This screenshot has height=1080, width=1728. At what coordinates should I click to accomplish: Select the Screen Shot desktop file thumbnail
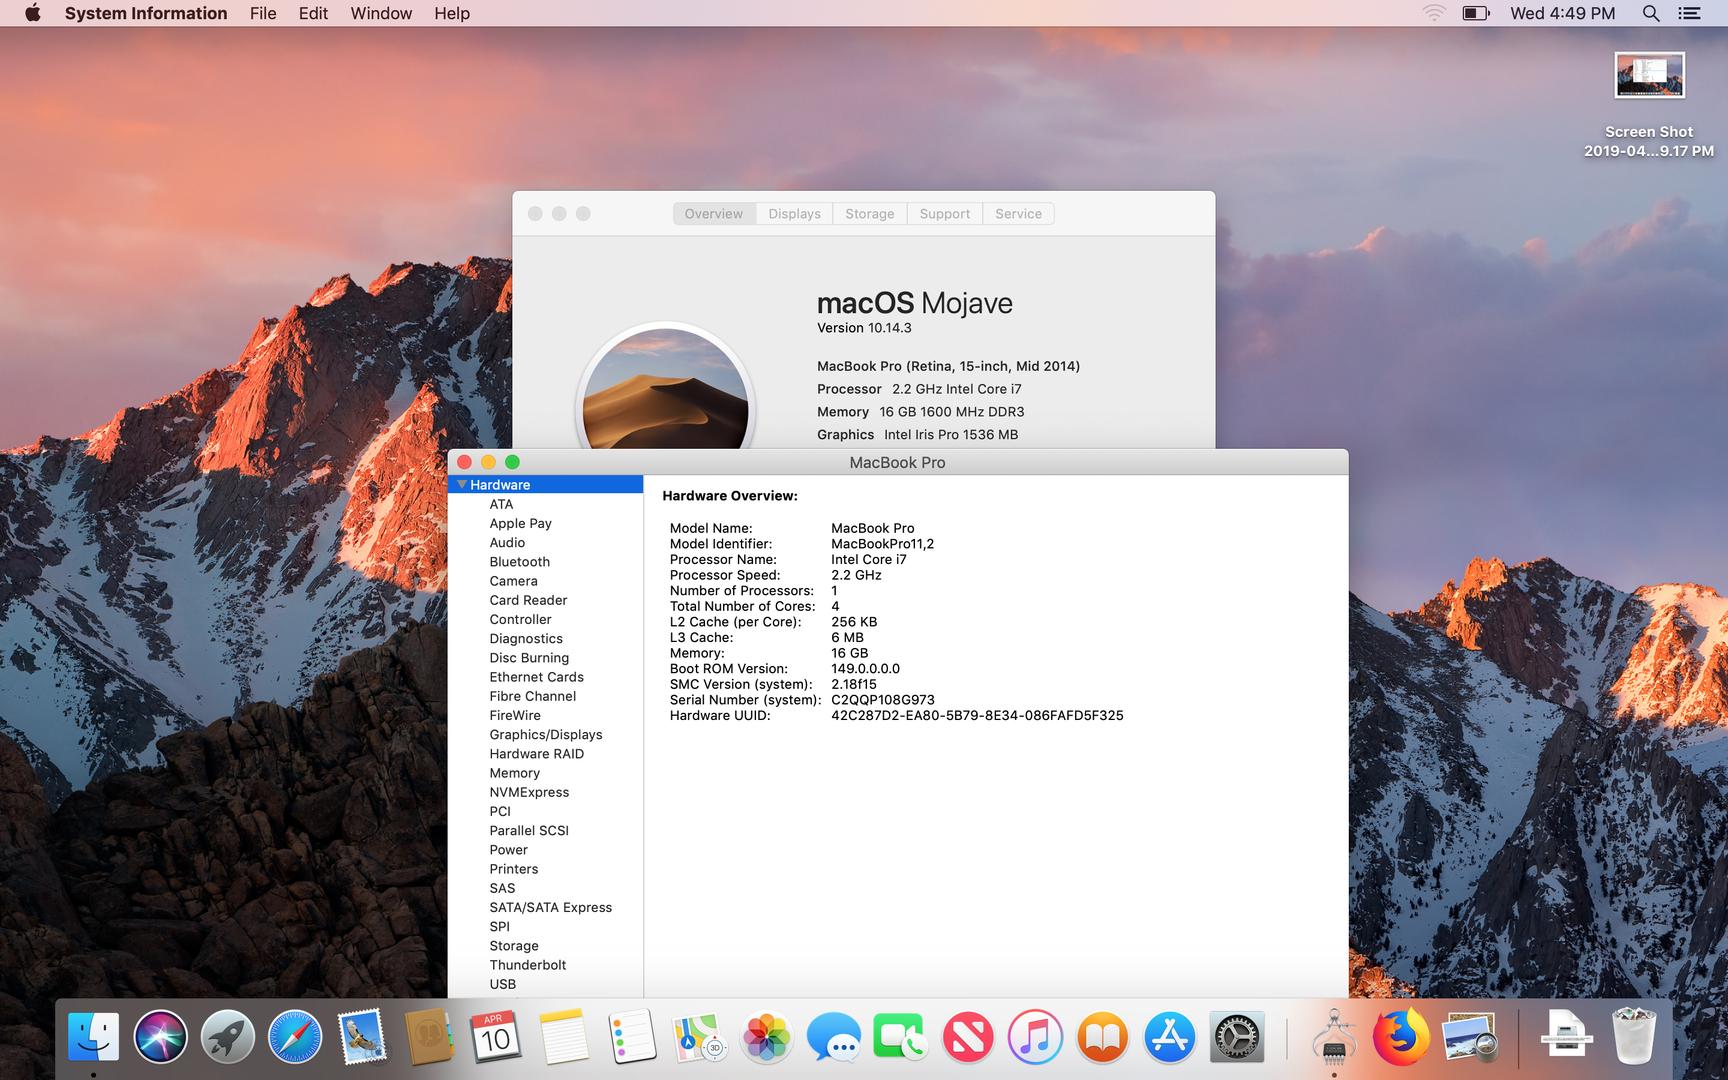pyautogui.click(x=1649, y=75)
